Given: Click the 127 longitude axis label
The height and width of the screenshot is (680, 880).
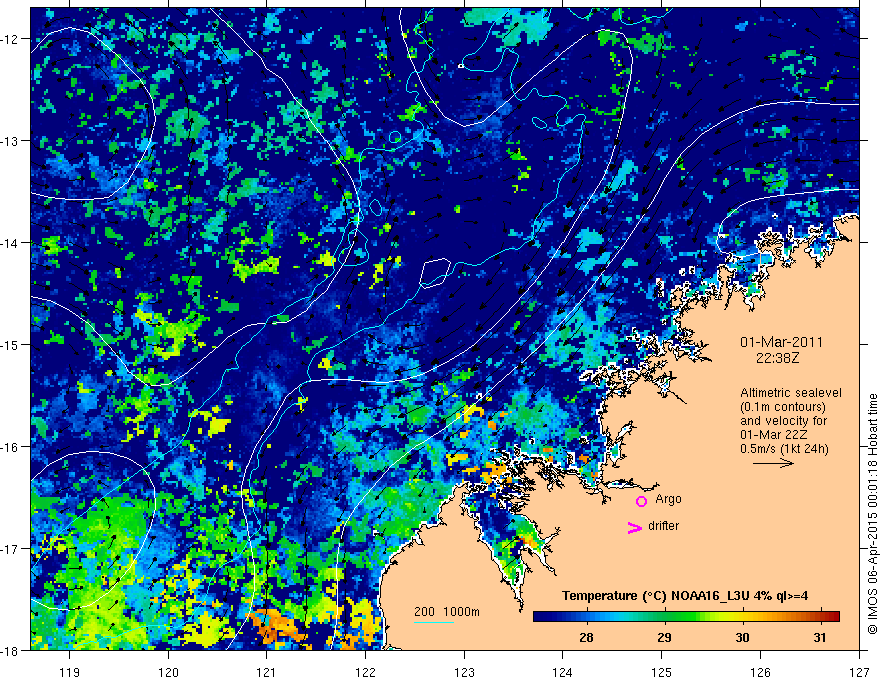Looking at the screenshot, I should (859, 672).
